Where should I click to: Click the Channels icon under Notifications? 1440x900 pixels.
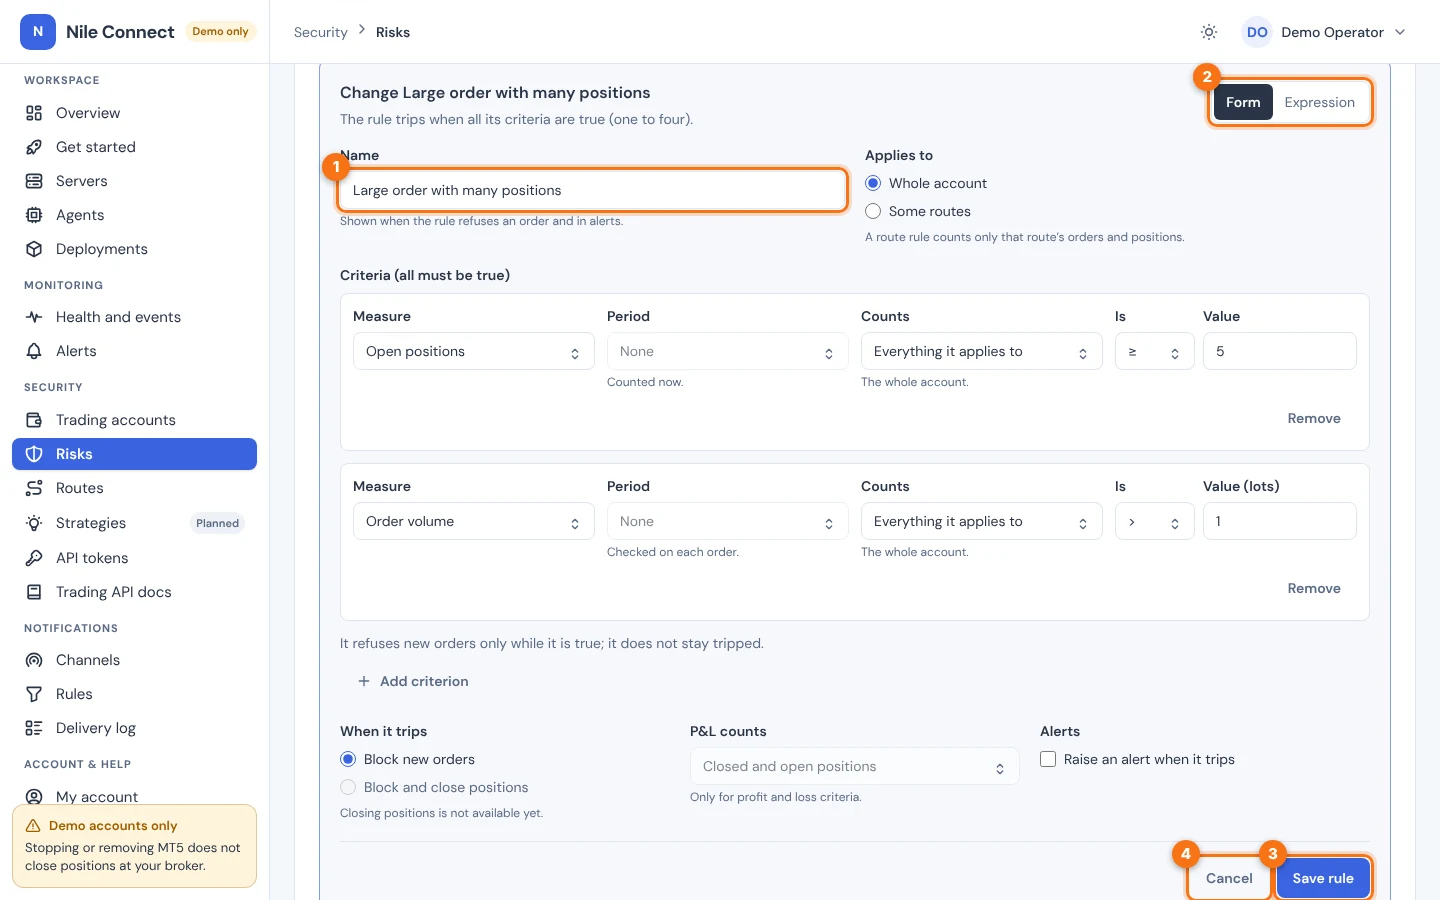[x=34, y=660]
